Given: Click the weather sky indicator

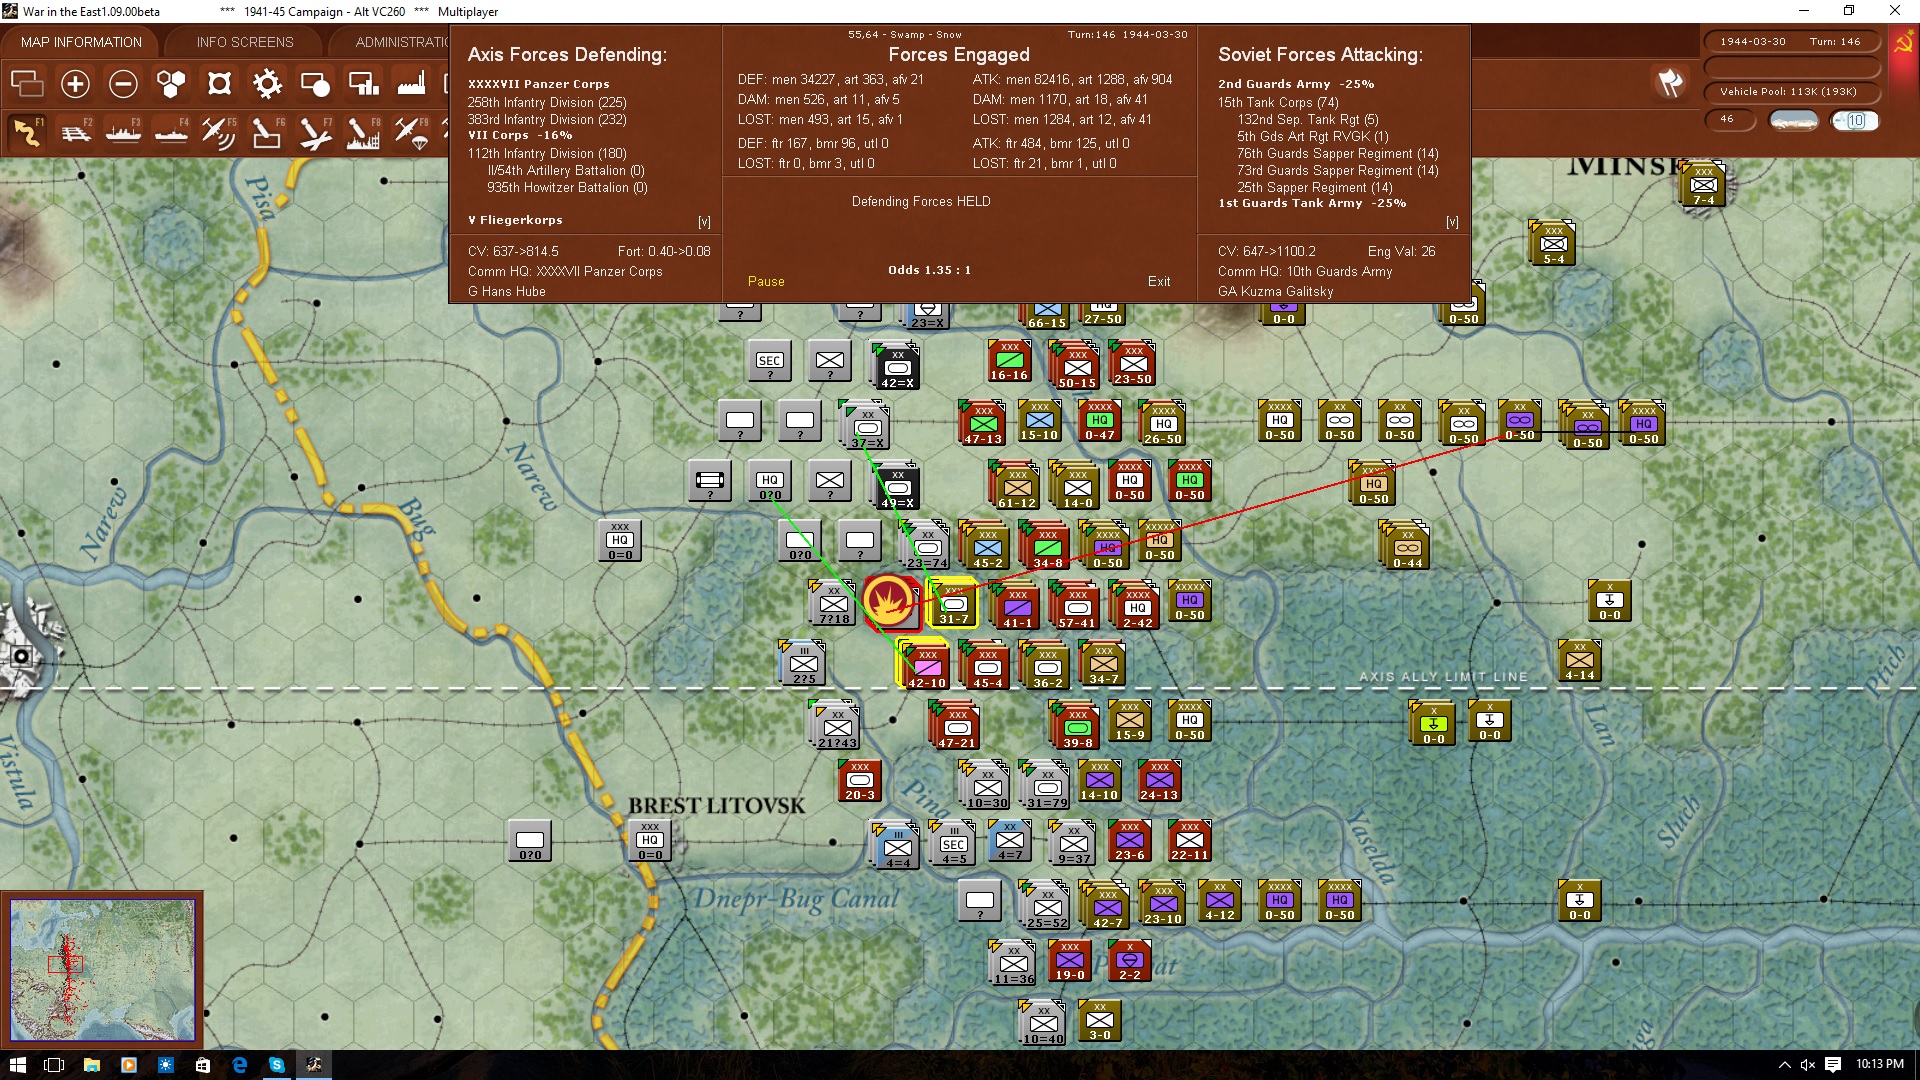Looking at the screenshot, I should [1794, 120].
